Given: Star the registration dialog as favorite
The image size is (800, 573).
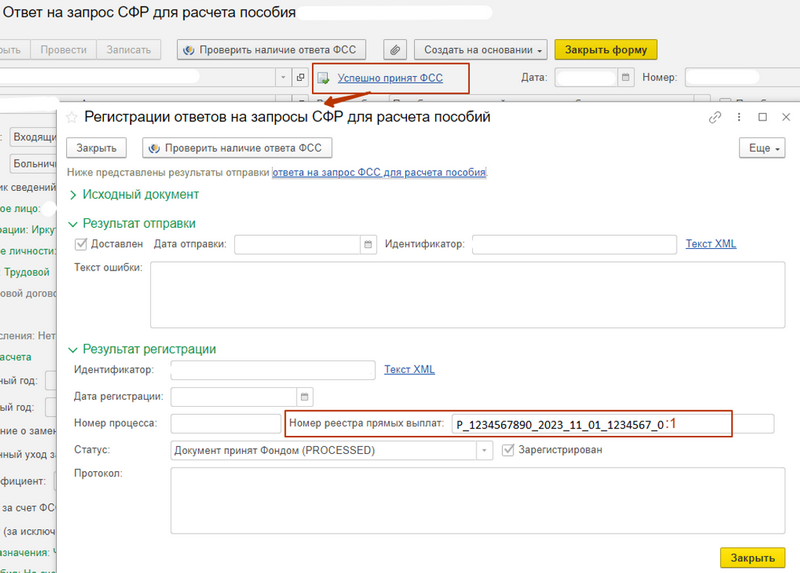Looking at the screenshot, I should (x=71, y=117).
